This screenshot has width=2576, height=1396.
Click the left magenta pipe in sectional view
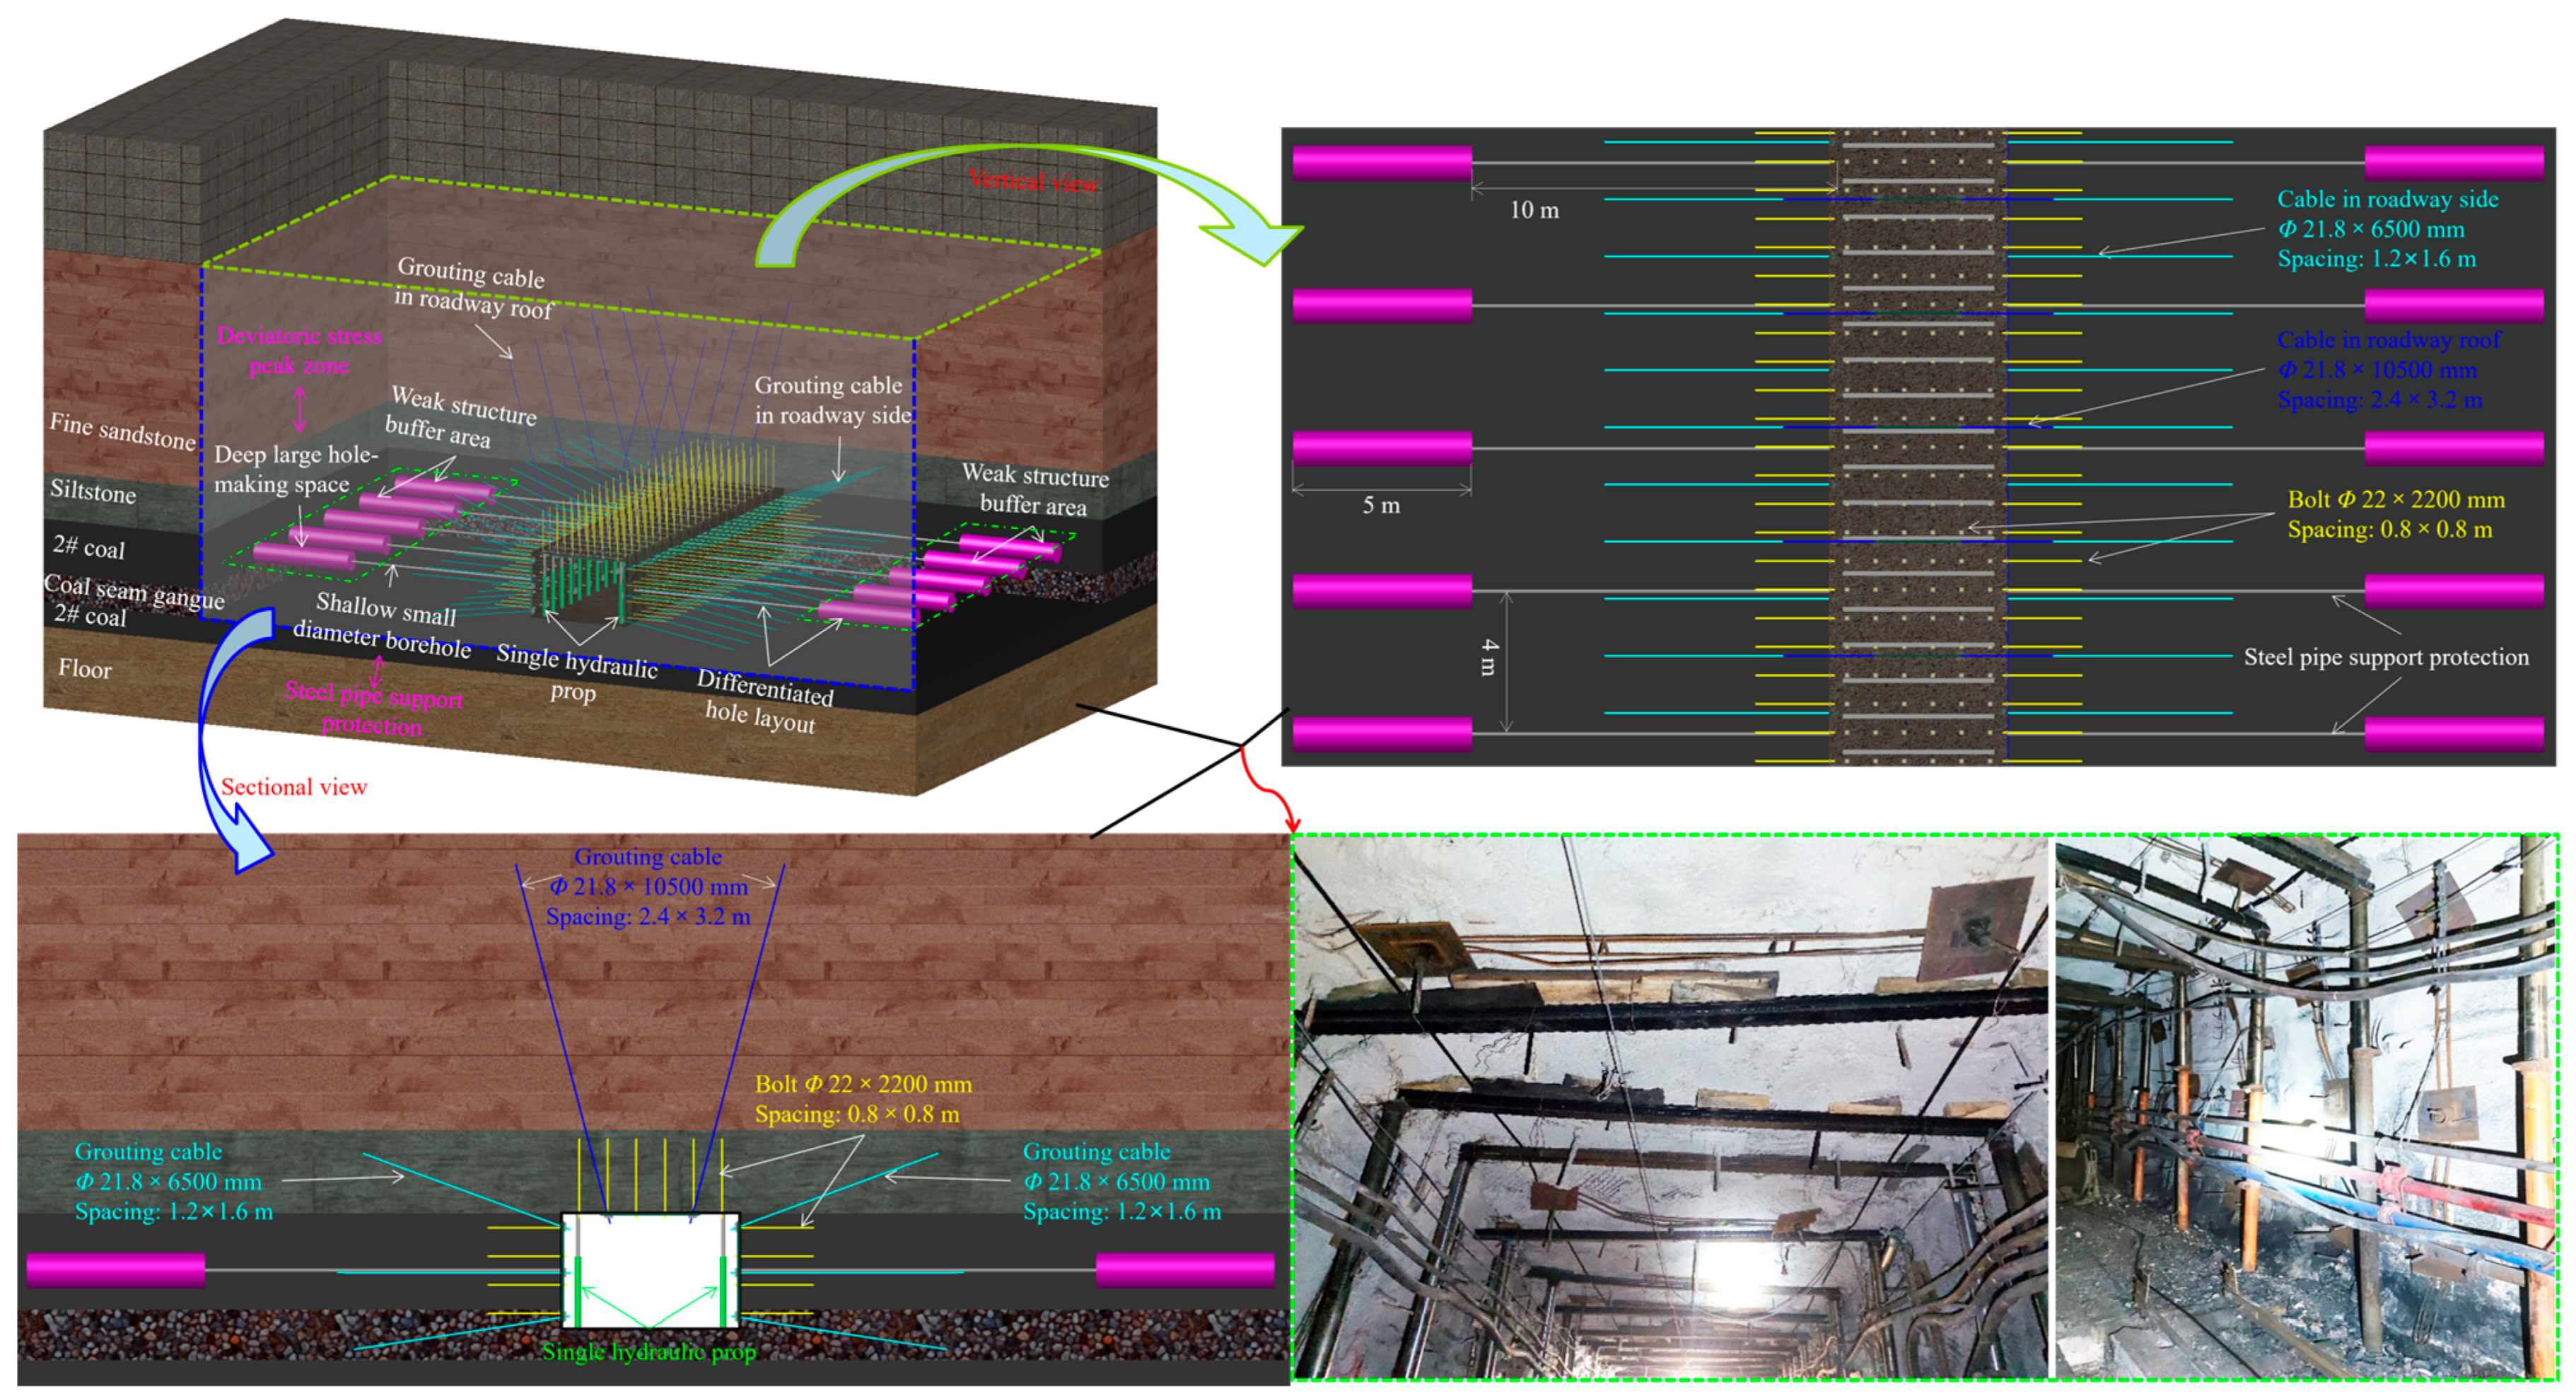click(116, 1269)
